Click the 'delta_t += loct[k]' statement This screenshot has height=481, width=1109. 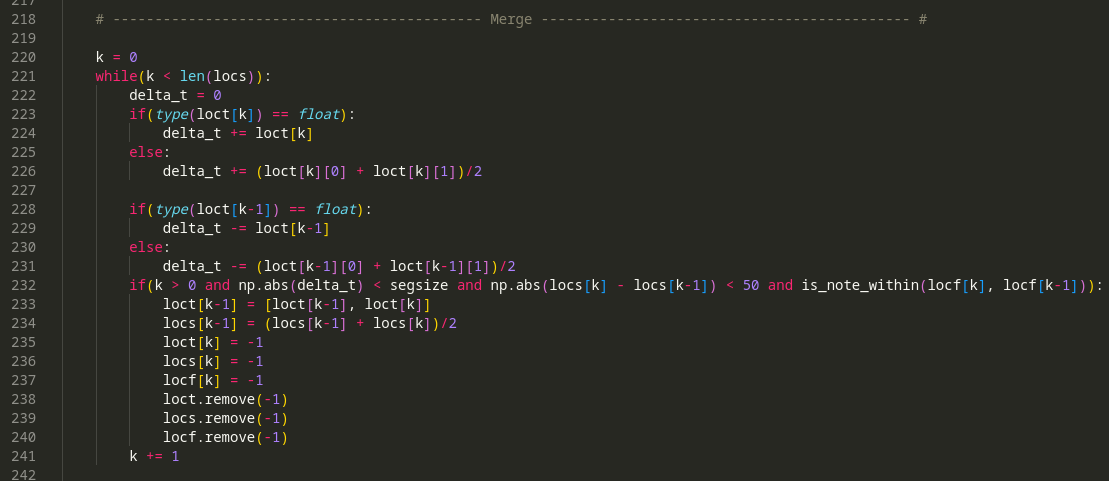pos(238,133)
